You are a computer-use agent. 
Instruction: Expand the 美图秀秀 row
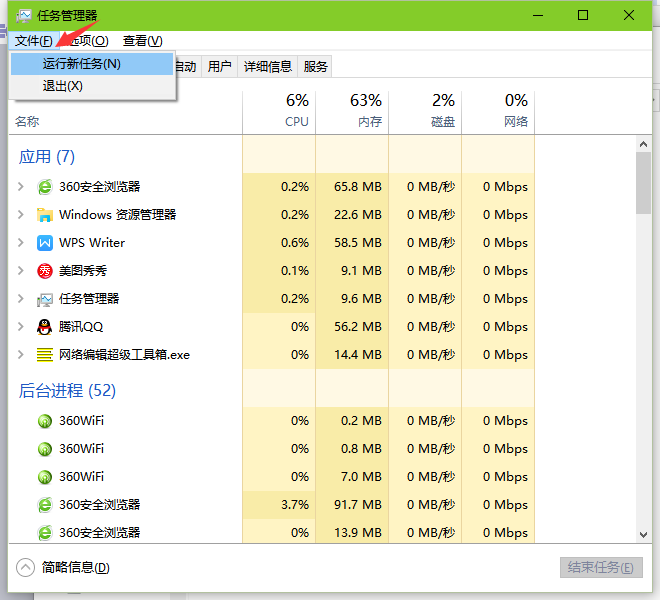[20, 271]
